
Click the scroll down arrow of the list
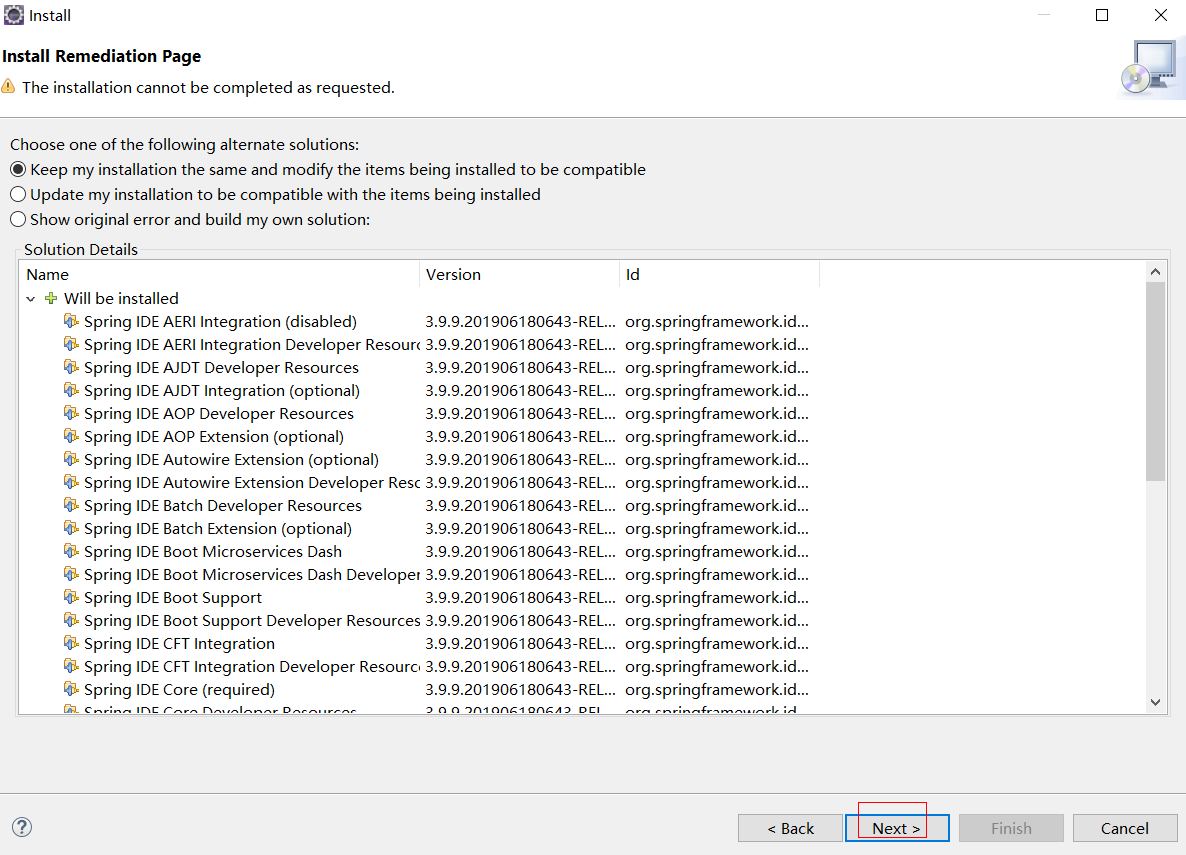(x=1156, y=703)
